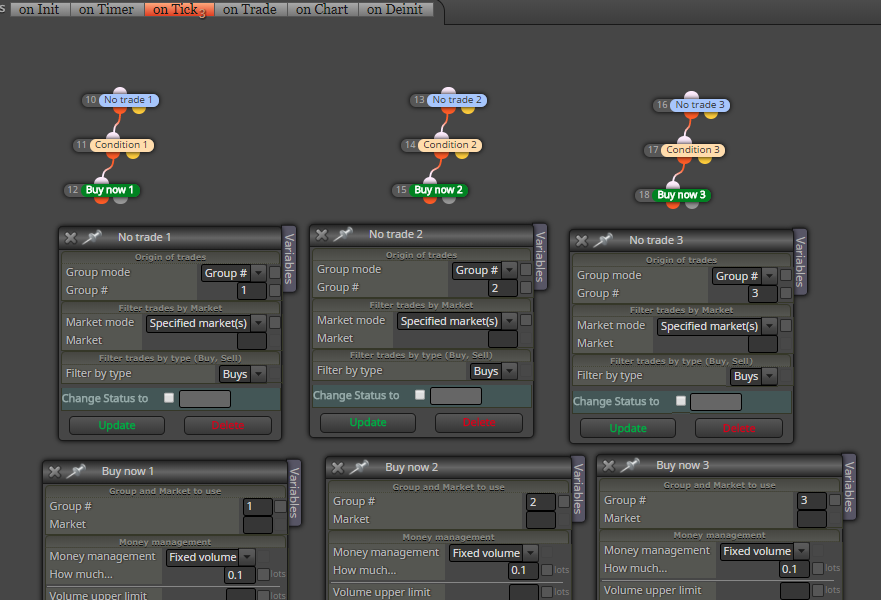The height and width of the screenshot is (600, 881).
Task: Click Update in No trade 2 panel
Action: pos(368,422)
